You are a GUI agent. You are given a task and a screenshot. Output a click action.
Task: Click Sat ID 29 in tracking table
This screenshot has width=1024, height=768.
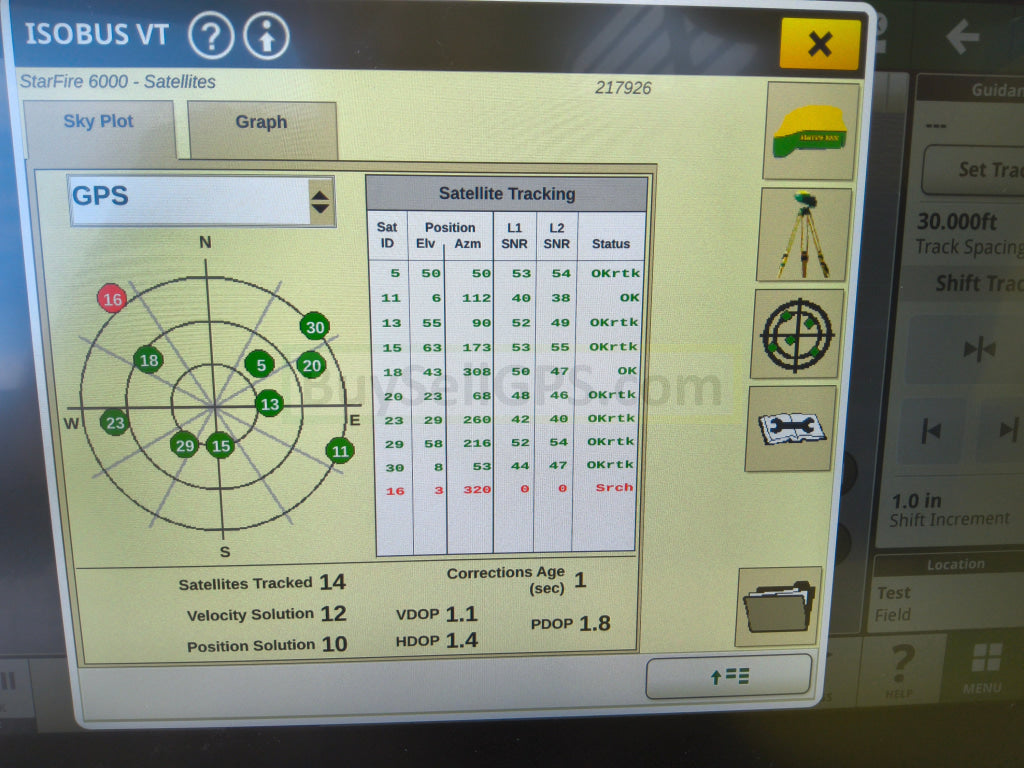[394, 444]
